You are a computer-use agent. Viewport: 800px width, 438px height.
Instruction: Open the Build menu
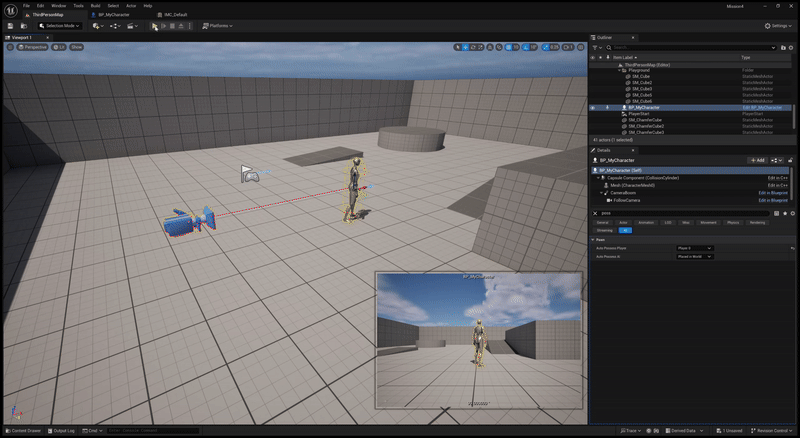pos(95,6)
